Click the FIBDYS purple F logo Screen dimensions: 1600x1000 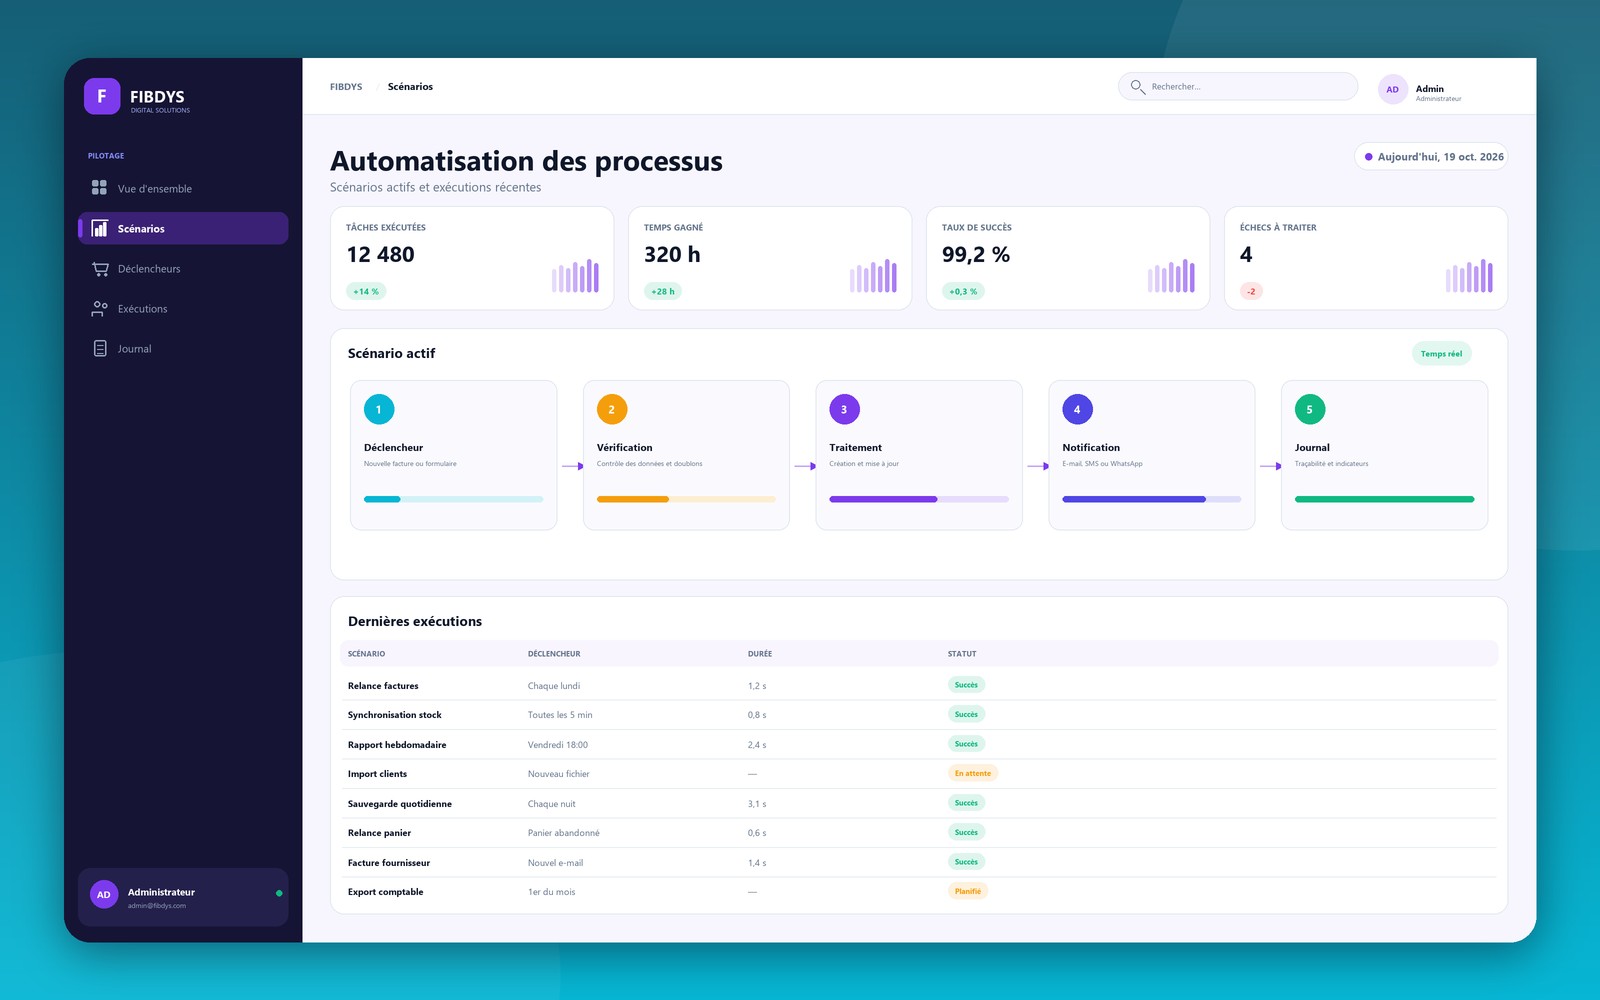coord(102,96)
